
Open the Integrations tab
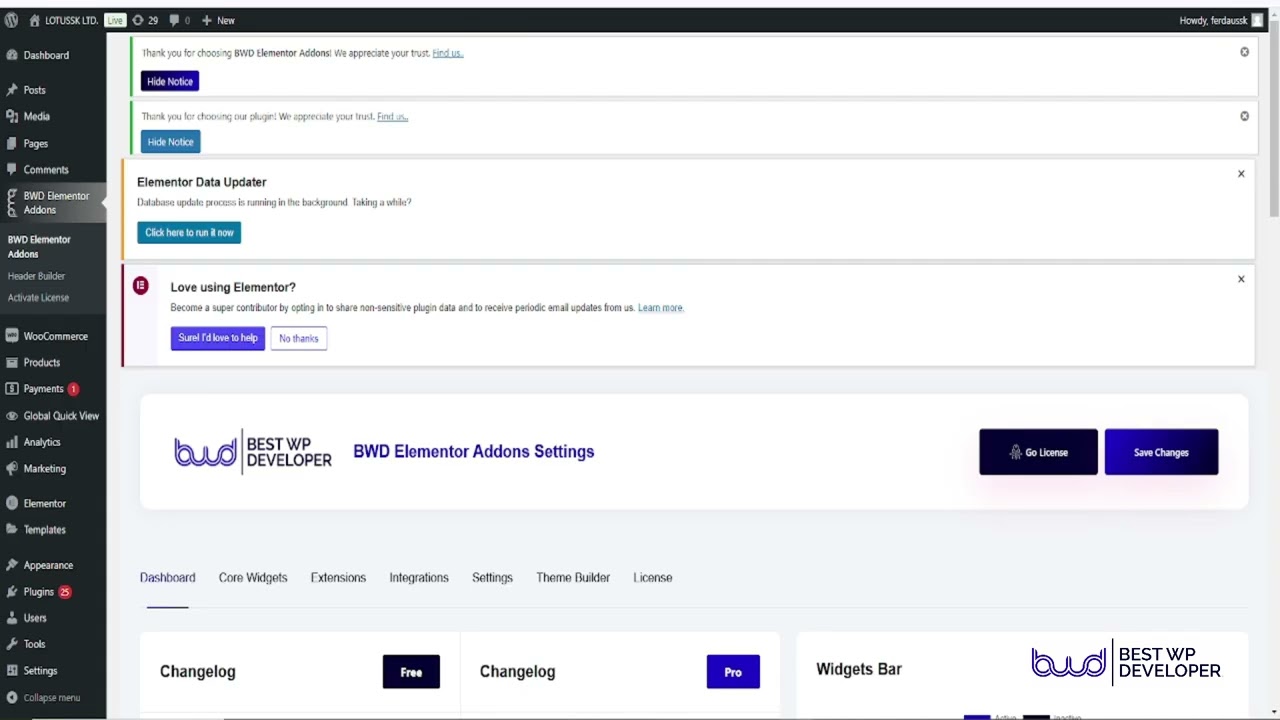pyautogui.click(x=419, y=577)
